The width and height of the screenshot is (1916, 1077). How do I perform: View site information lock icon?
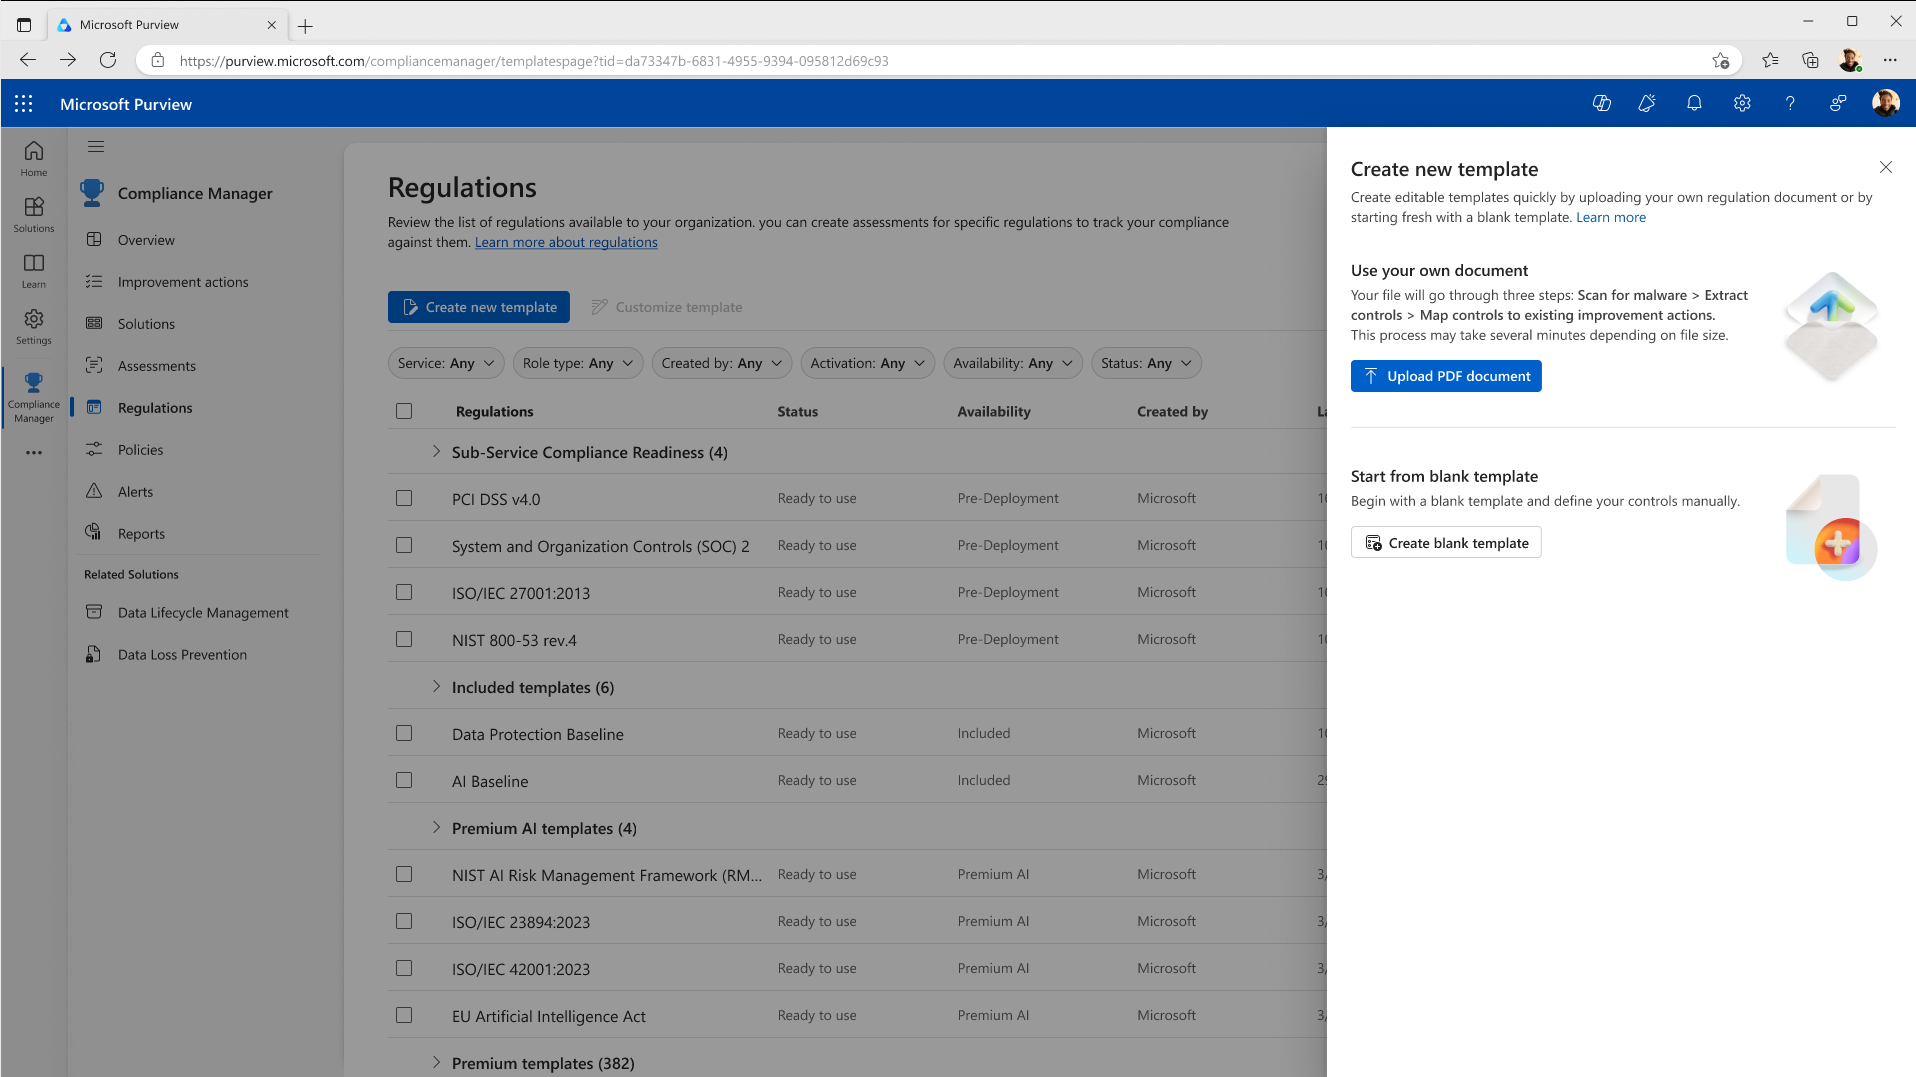(157, 61)
